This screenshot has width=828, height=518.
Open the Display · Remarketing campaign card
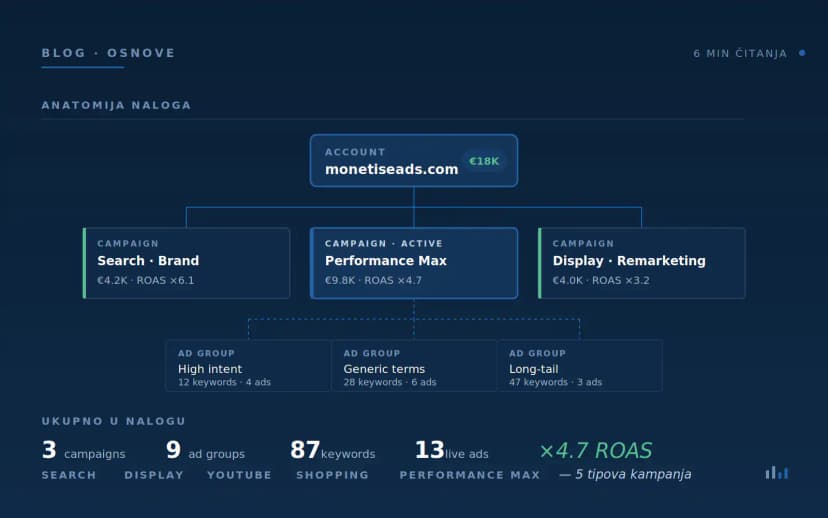[x=642, y=263]
